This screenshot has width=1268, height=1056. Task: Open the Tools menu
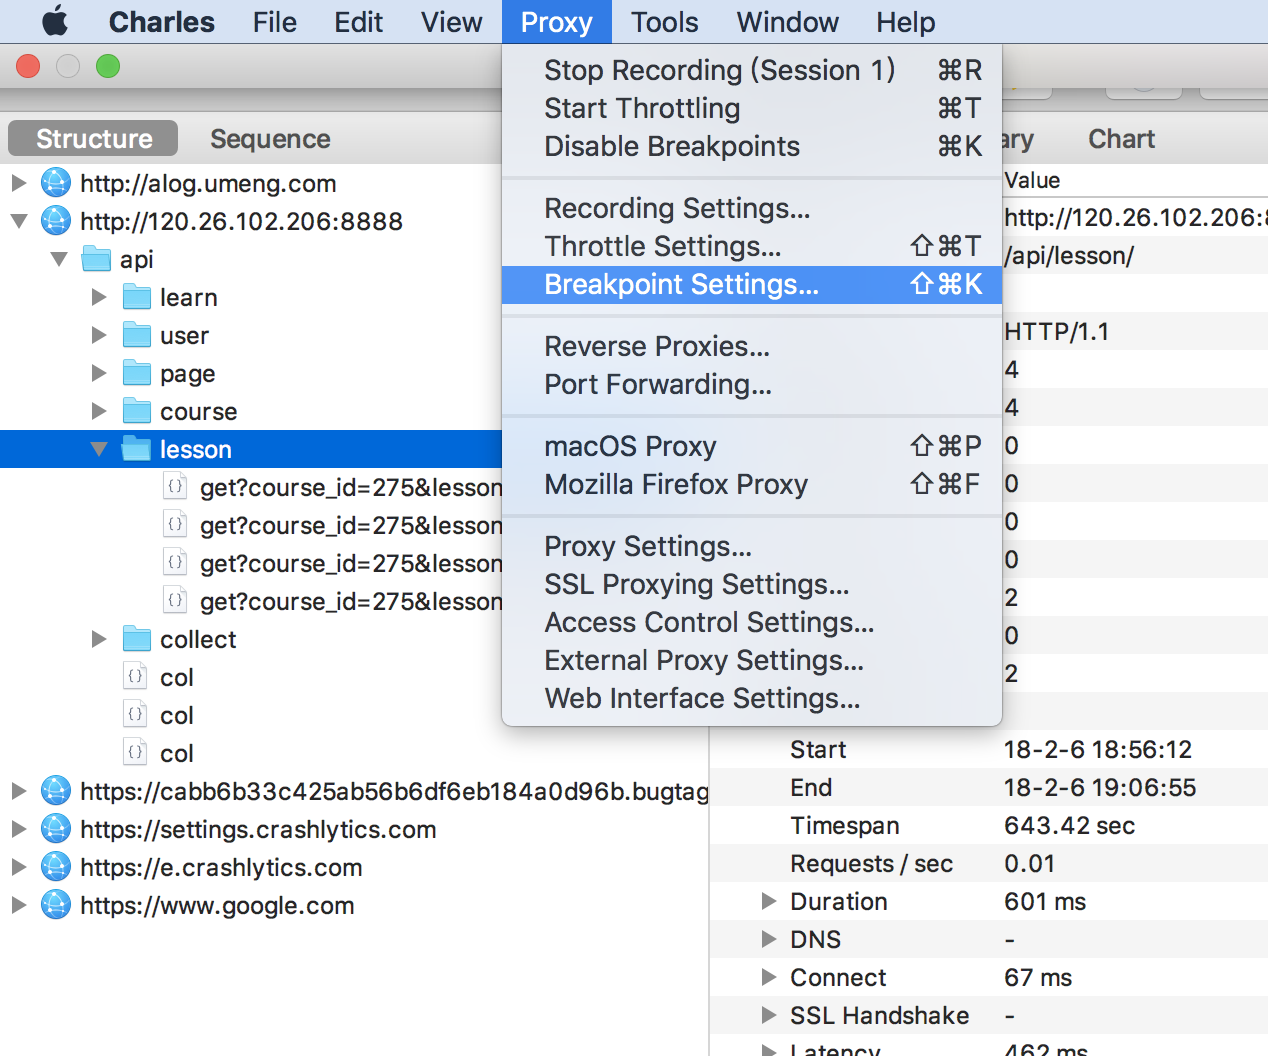pos(663,21)
